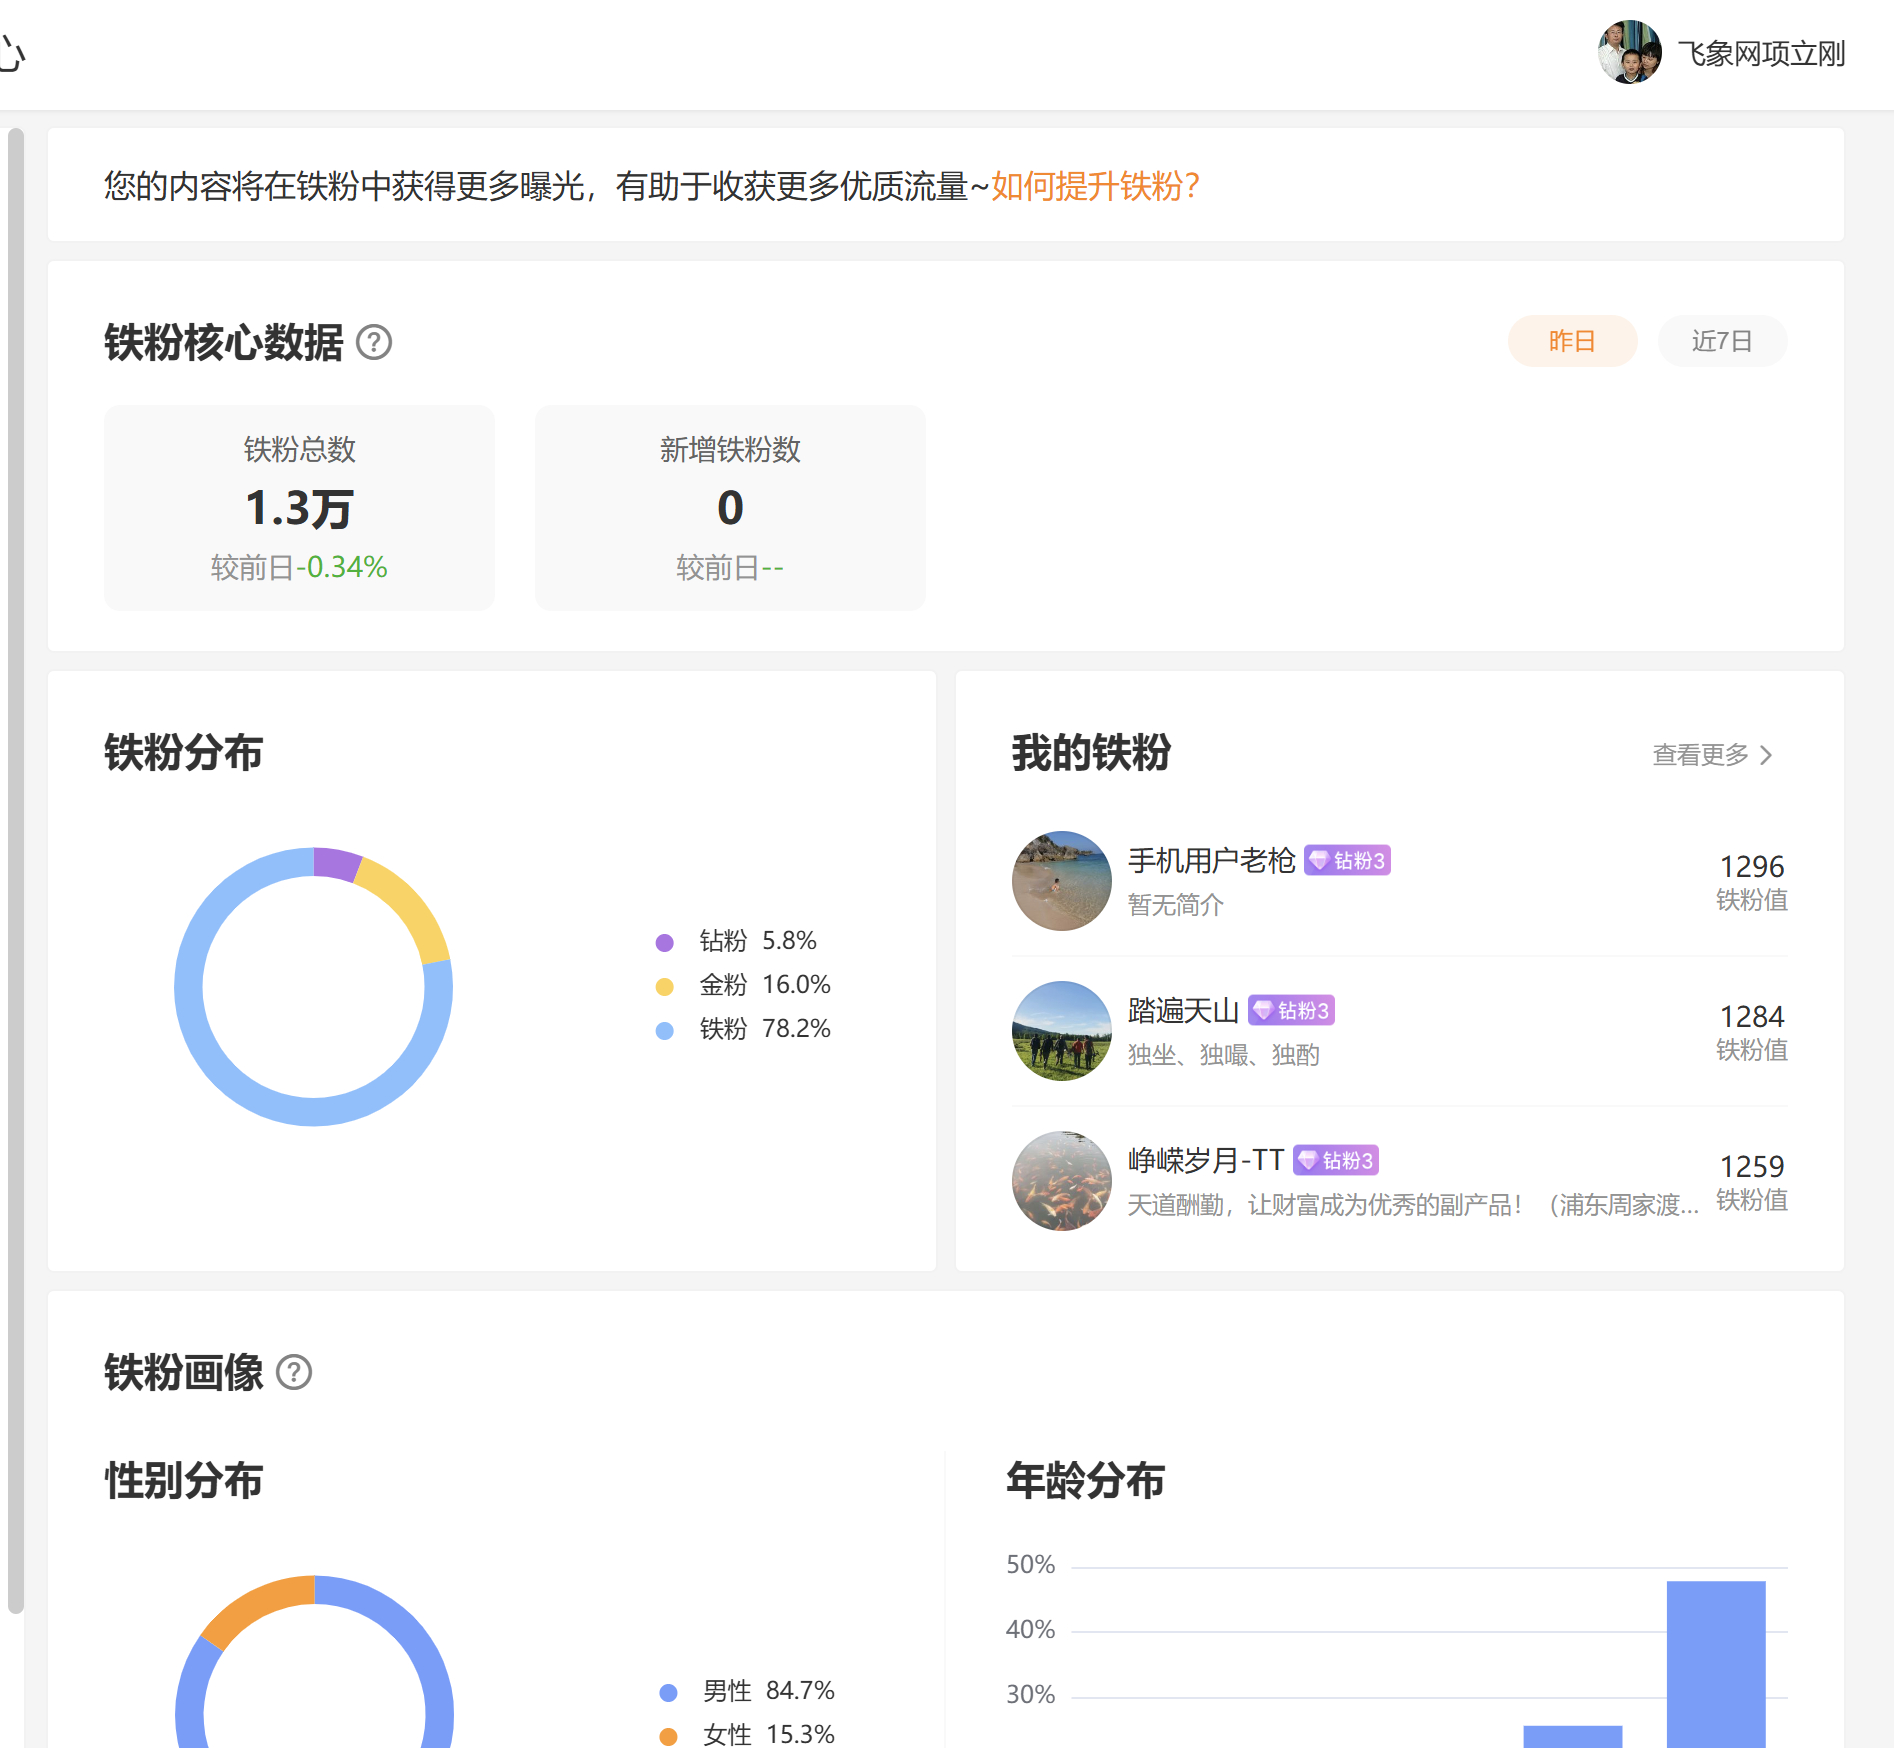Viewport: 1894px width, 1748px height.
Task: Open the avatar of 踏遍天山
Action: tap(1062, 1031)
